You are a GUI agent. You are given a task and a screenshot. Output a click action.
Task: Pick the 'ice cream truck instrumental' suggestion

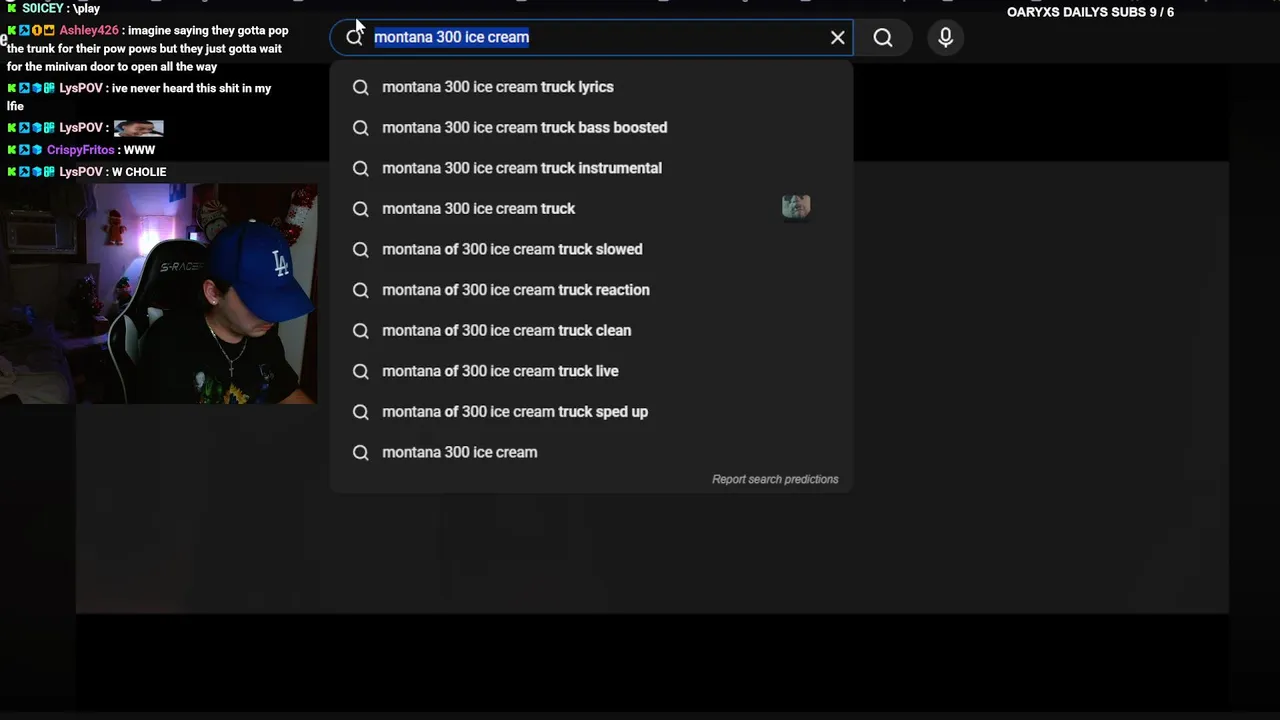point(522,168)
